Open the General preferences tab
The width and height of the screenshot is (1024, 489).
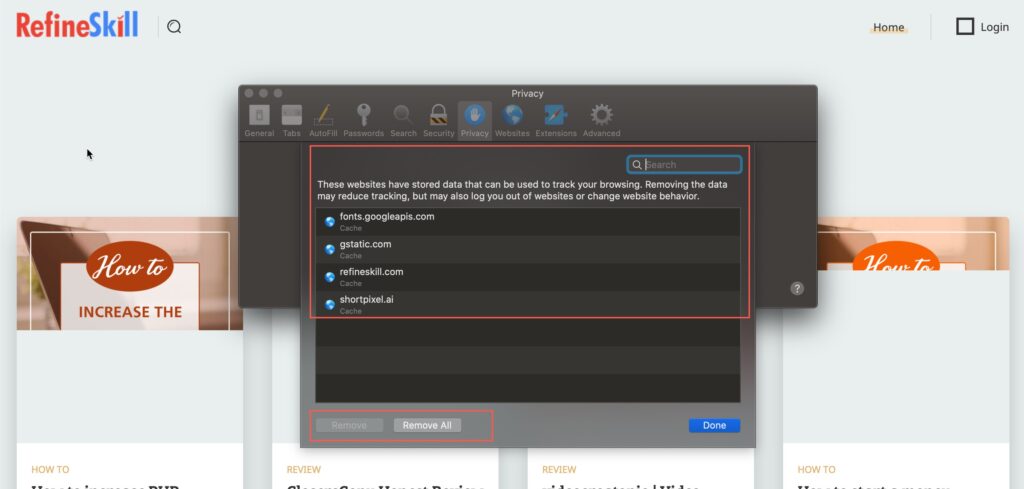click(259, 121)
